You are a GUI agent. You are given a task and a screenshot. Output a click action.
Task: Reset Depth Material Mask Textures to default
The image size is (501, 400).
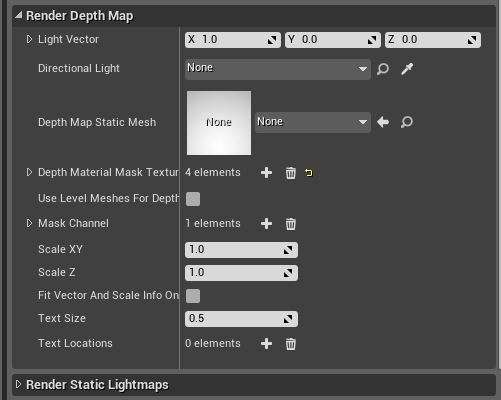tap(309, 173)
